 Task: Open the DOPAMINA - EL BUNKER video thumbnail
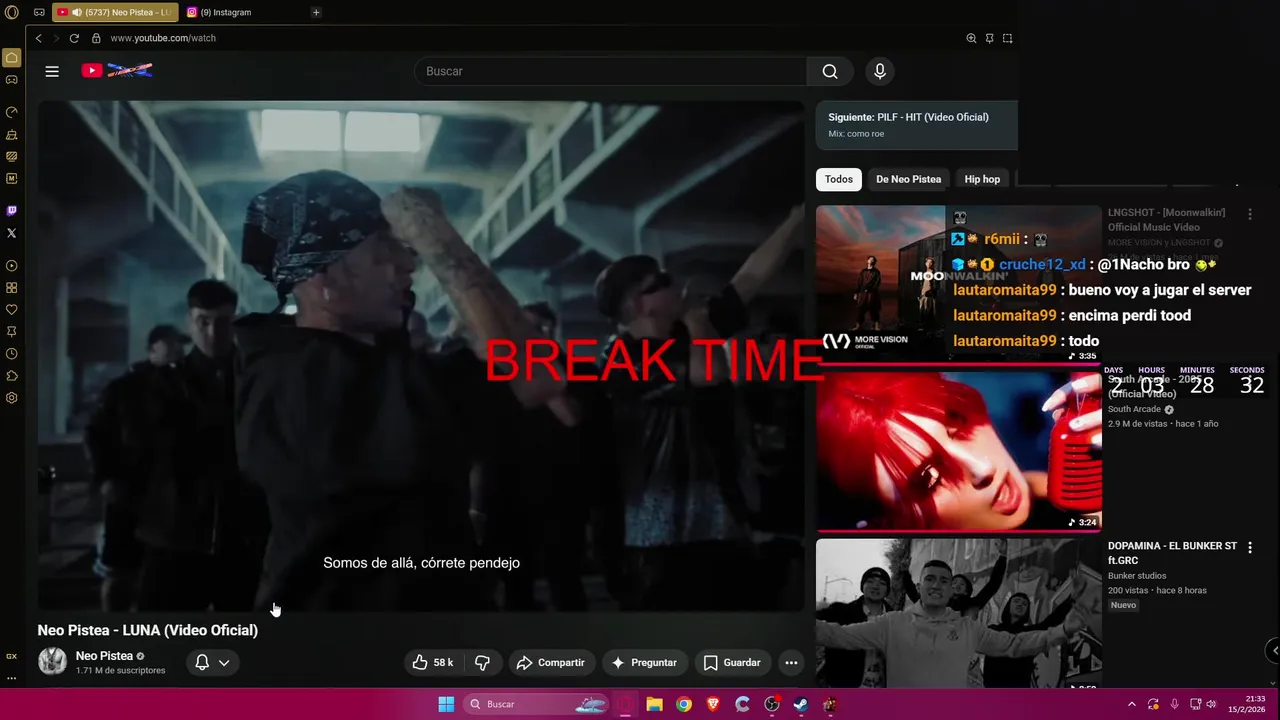(x=959, y=613)
